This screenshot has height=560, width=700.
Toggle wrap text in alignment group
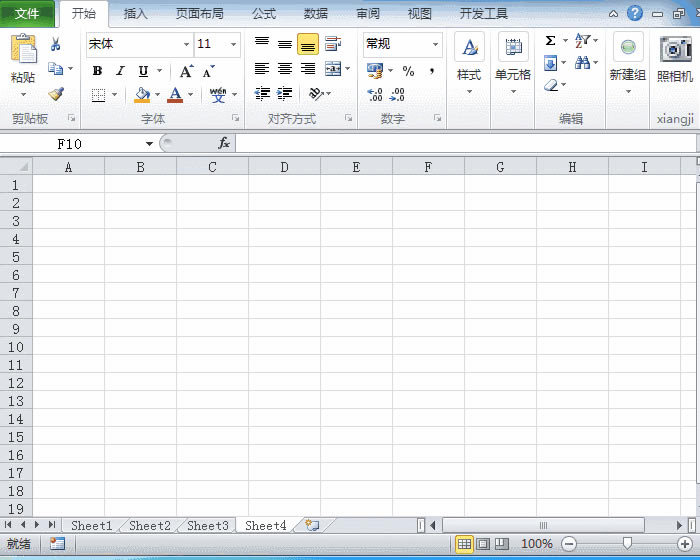333,44
